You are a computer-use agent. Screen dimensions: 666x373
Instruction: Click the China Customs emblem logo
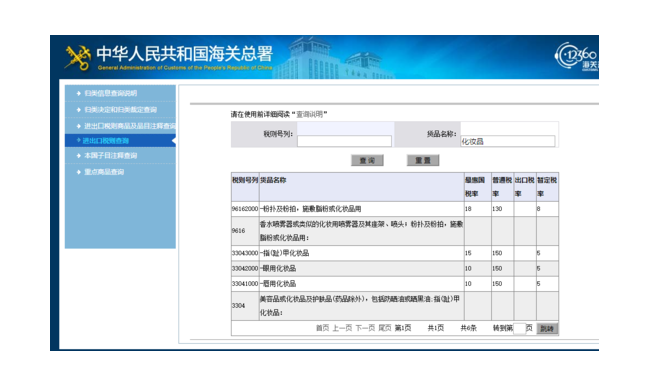point(78,57)
